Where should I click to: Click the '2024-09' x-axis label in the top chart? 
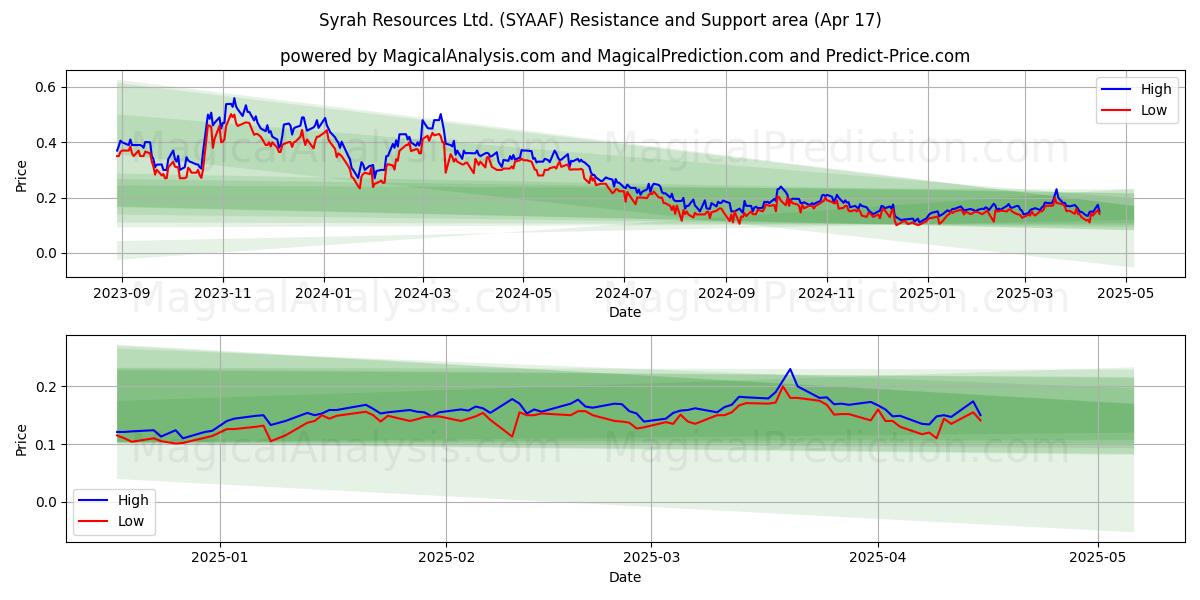coord(726,295)
